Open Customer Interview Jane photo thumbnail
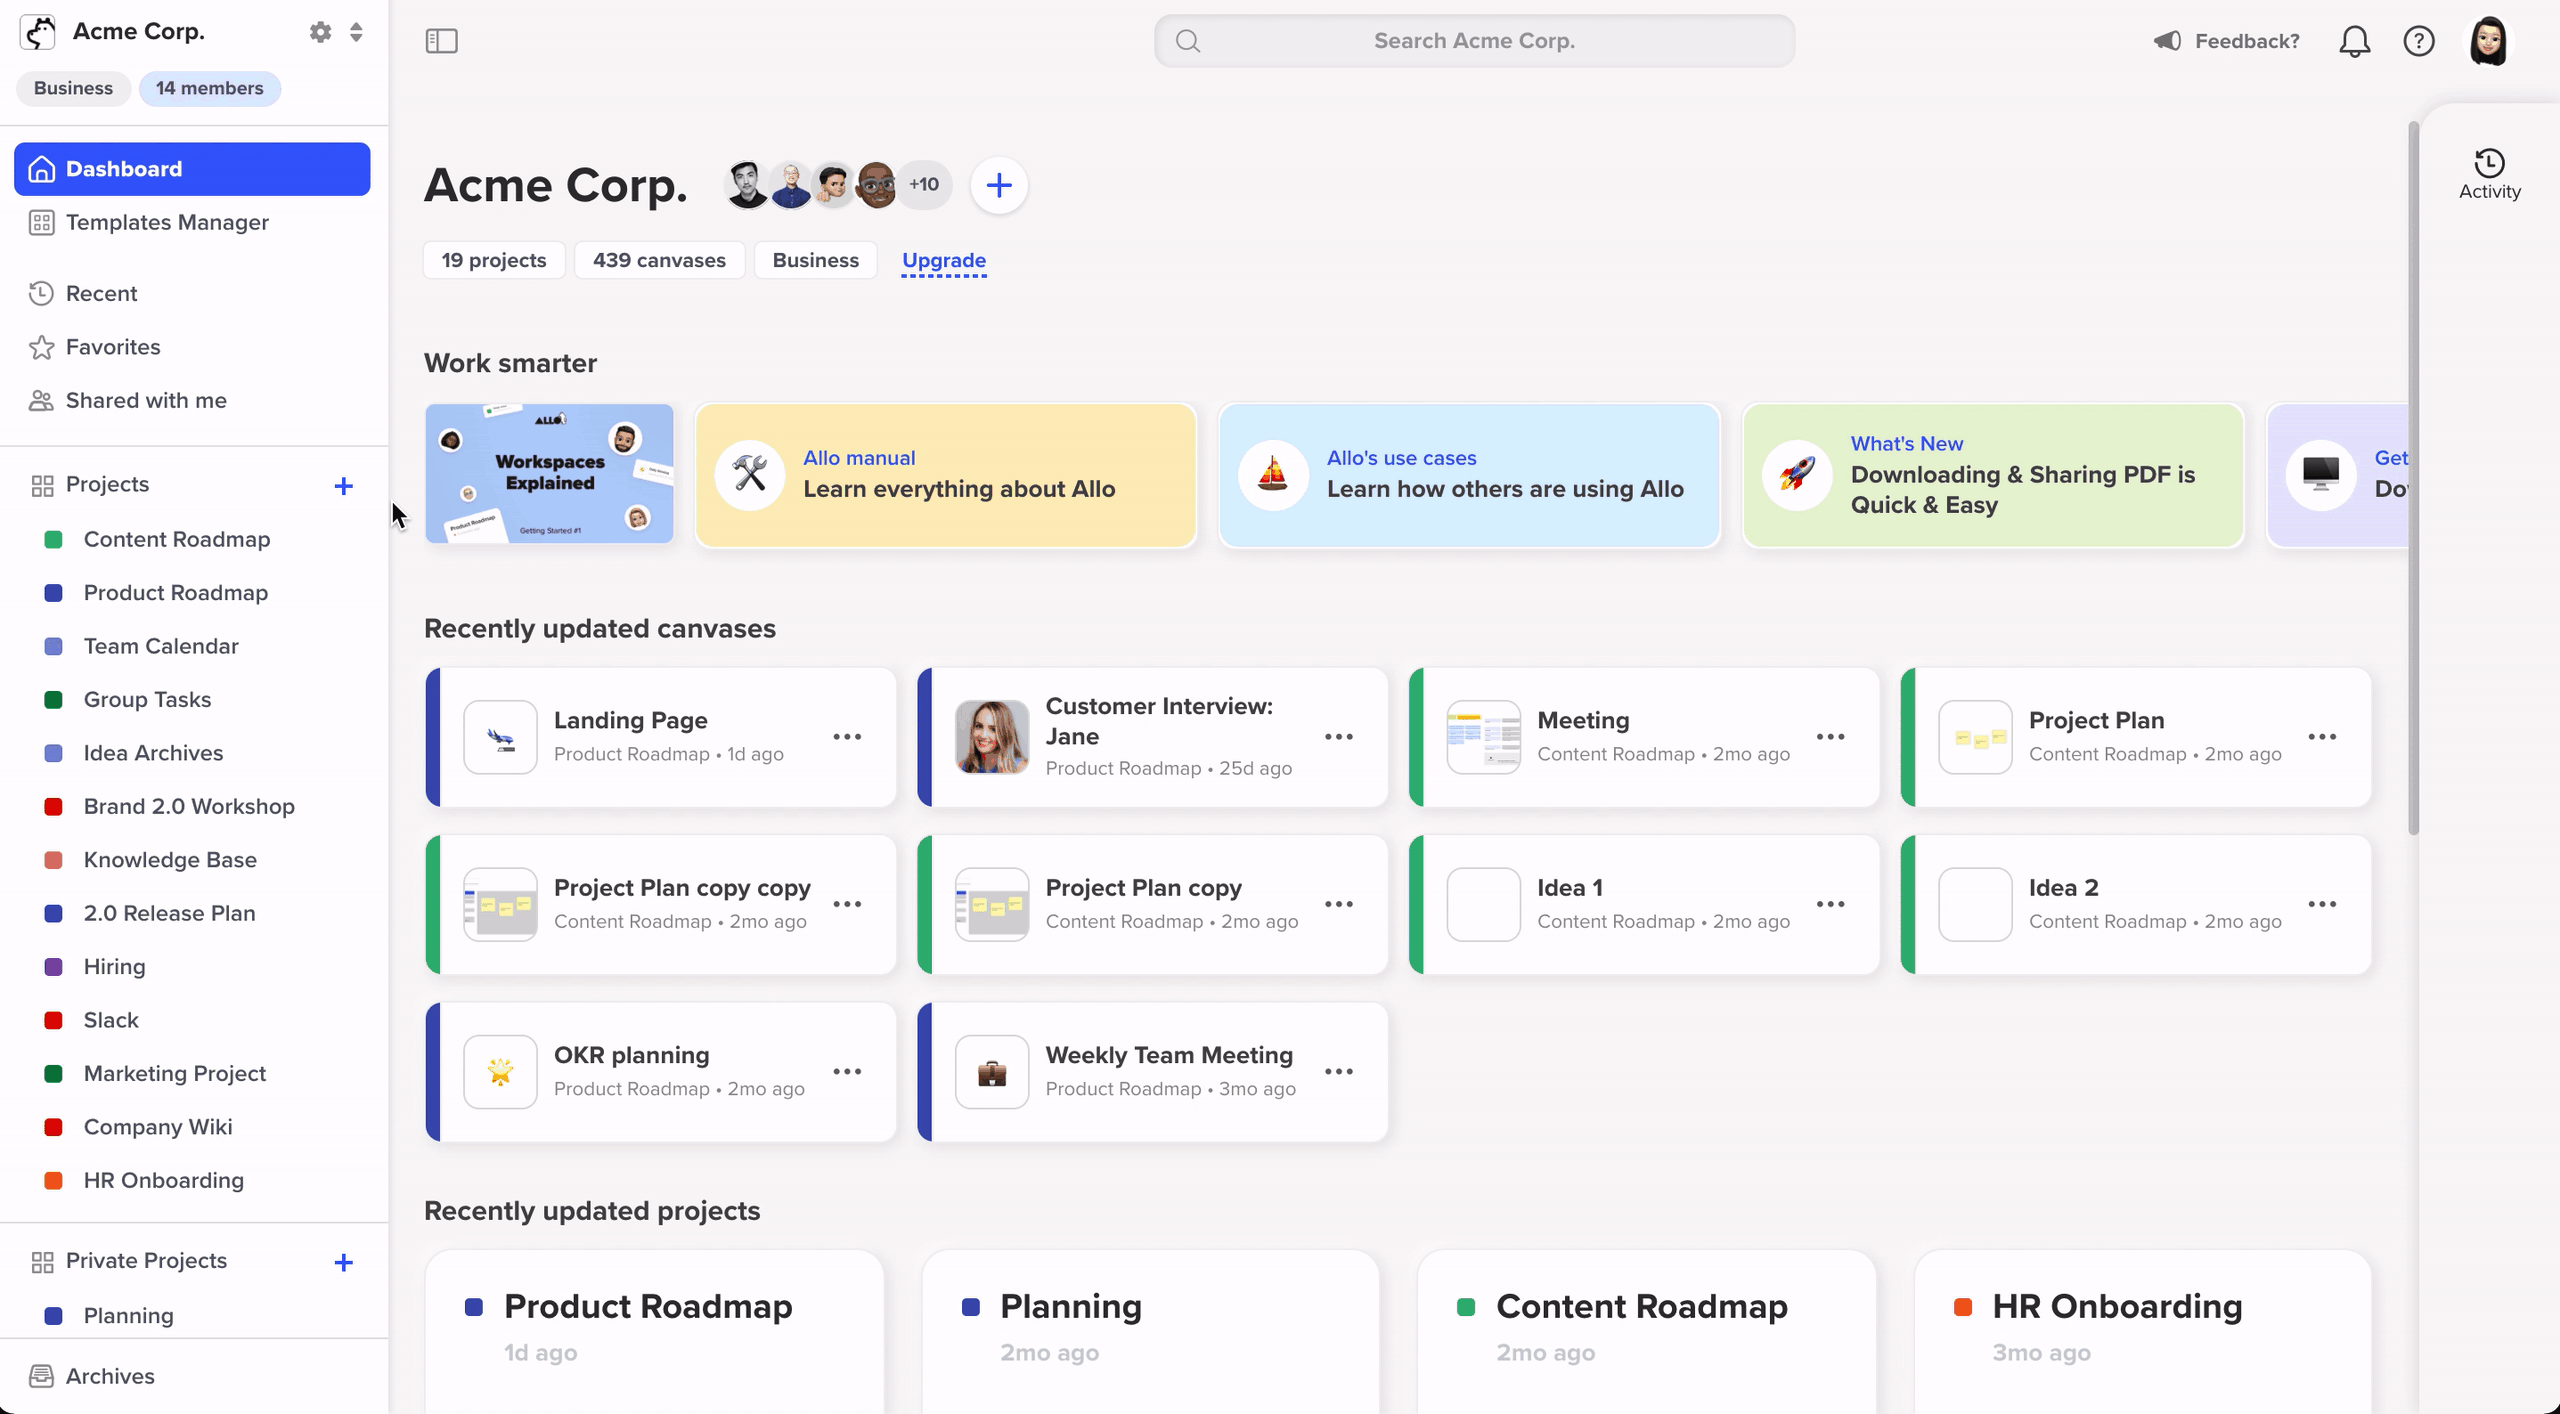This screenshot has height=1414, width=2560. pyautogui.click(x=992, y=737)
